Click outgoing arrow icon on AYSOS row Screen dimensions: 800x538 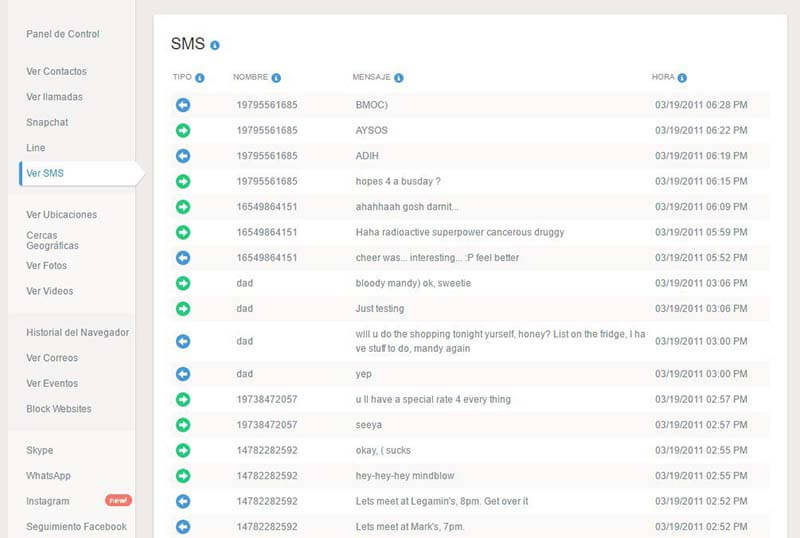pyautogui.click(x=183, y=130)
